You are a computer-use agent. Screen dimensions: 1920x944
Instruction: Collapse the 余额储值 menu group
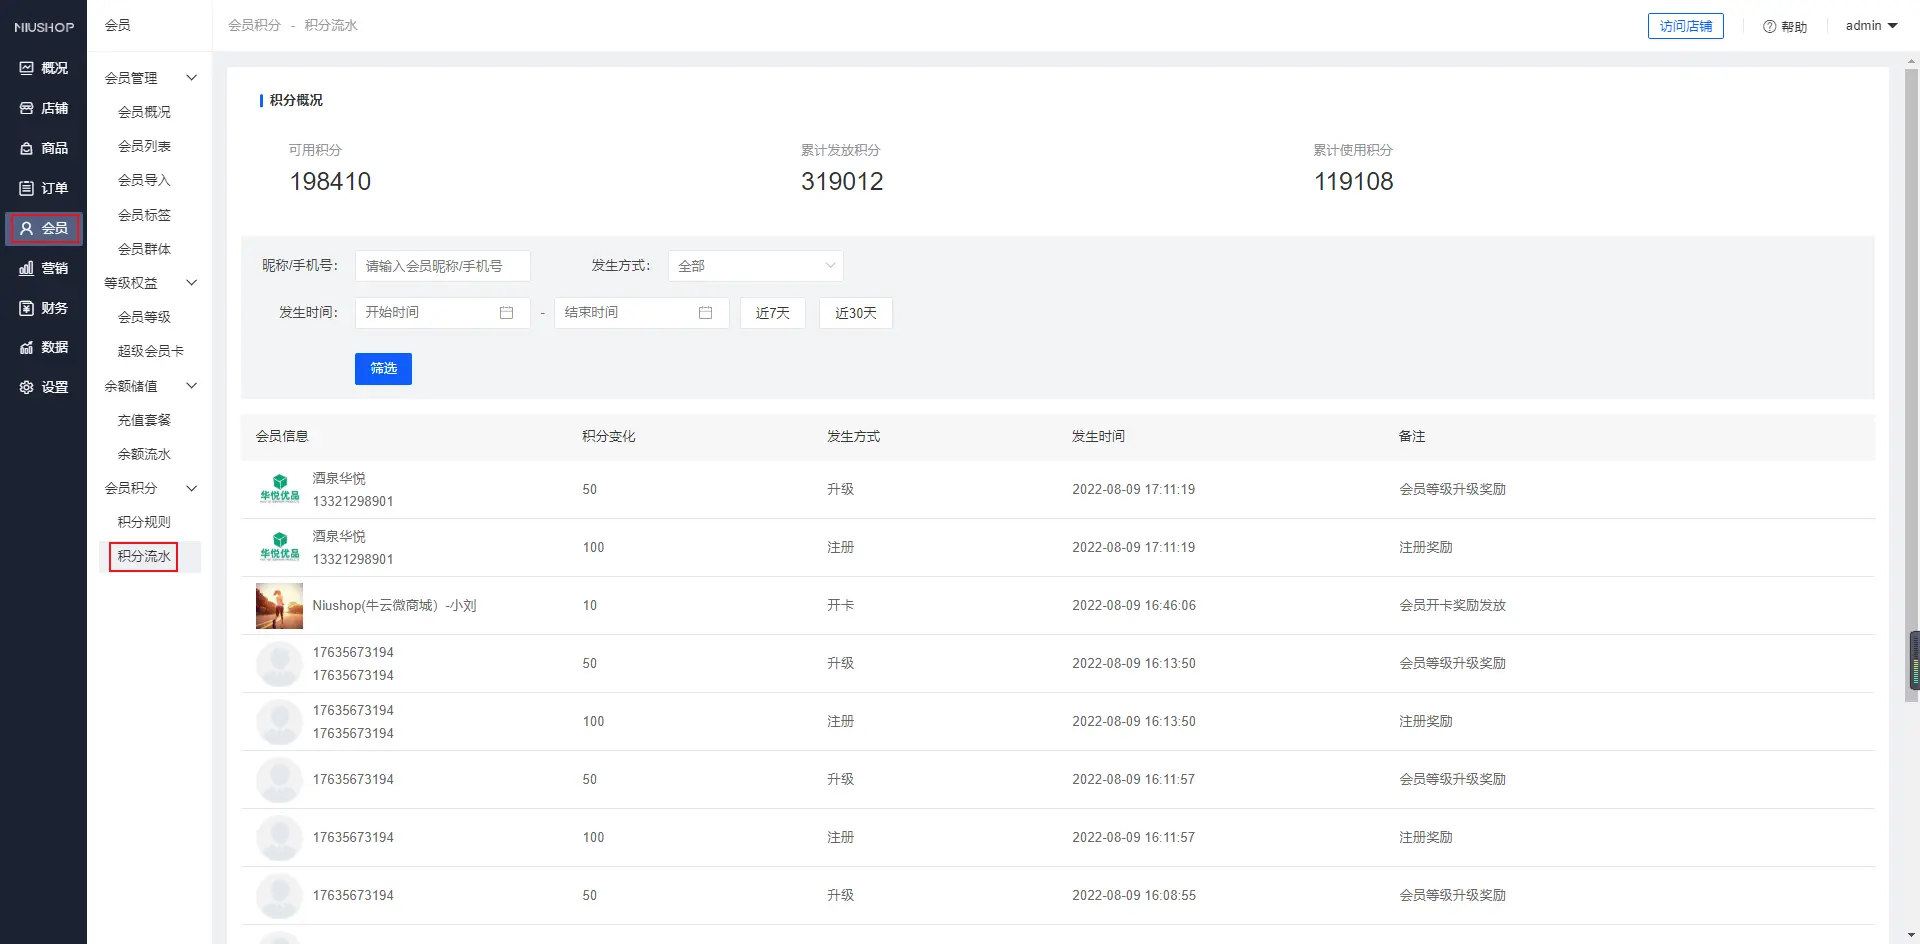click(x=191, y=386)
